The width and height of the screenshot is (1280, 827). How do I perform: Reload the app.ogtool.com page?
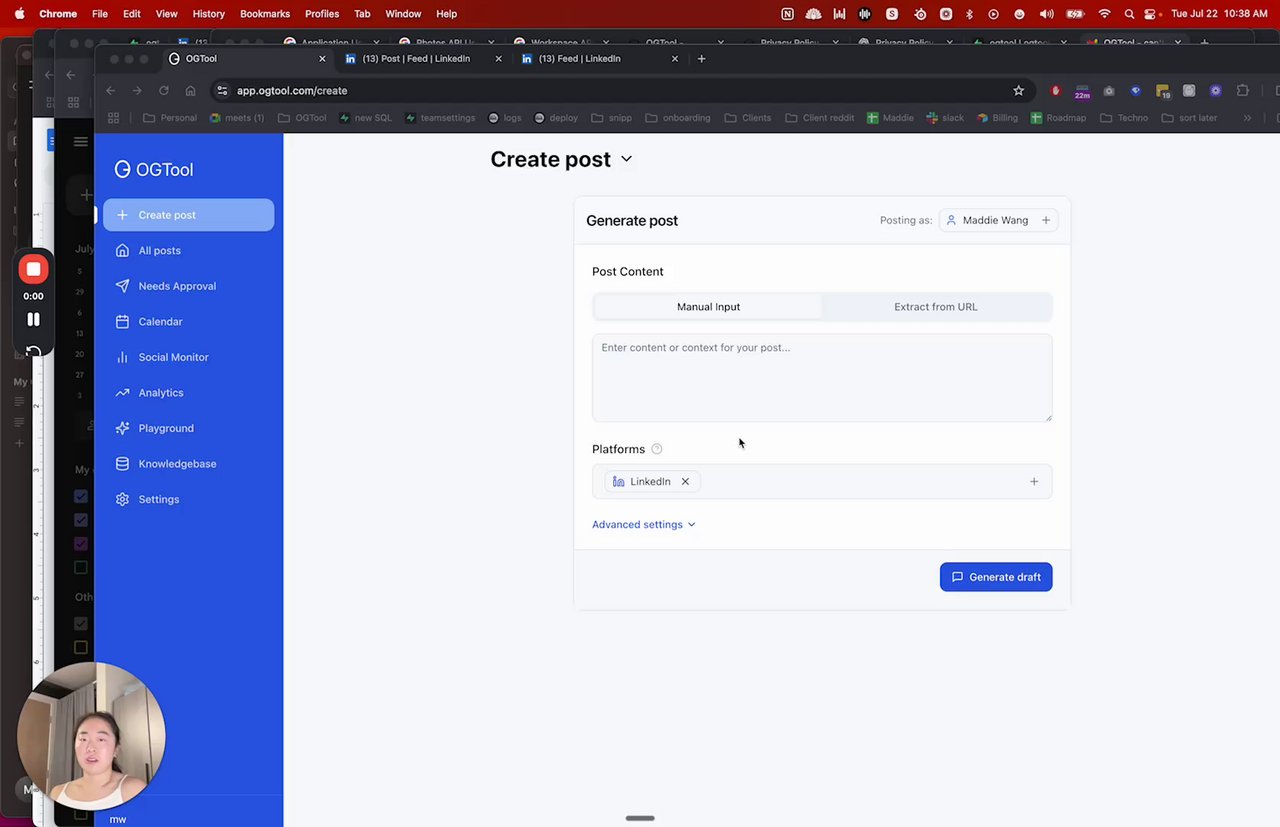[x=164, y=90]
